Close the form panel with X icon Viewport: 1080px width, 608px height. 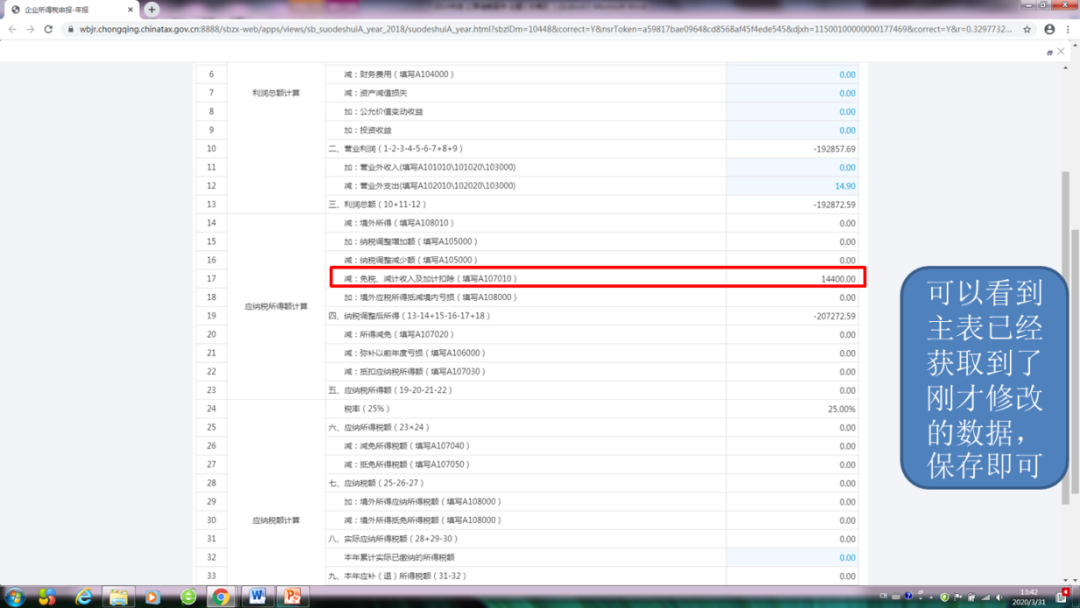pyautogui.click(x=1061, y=52)
